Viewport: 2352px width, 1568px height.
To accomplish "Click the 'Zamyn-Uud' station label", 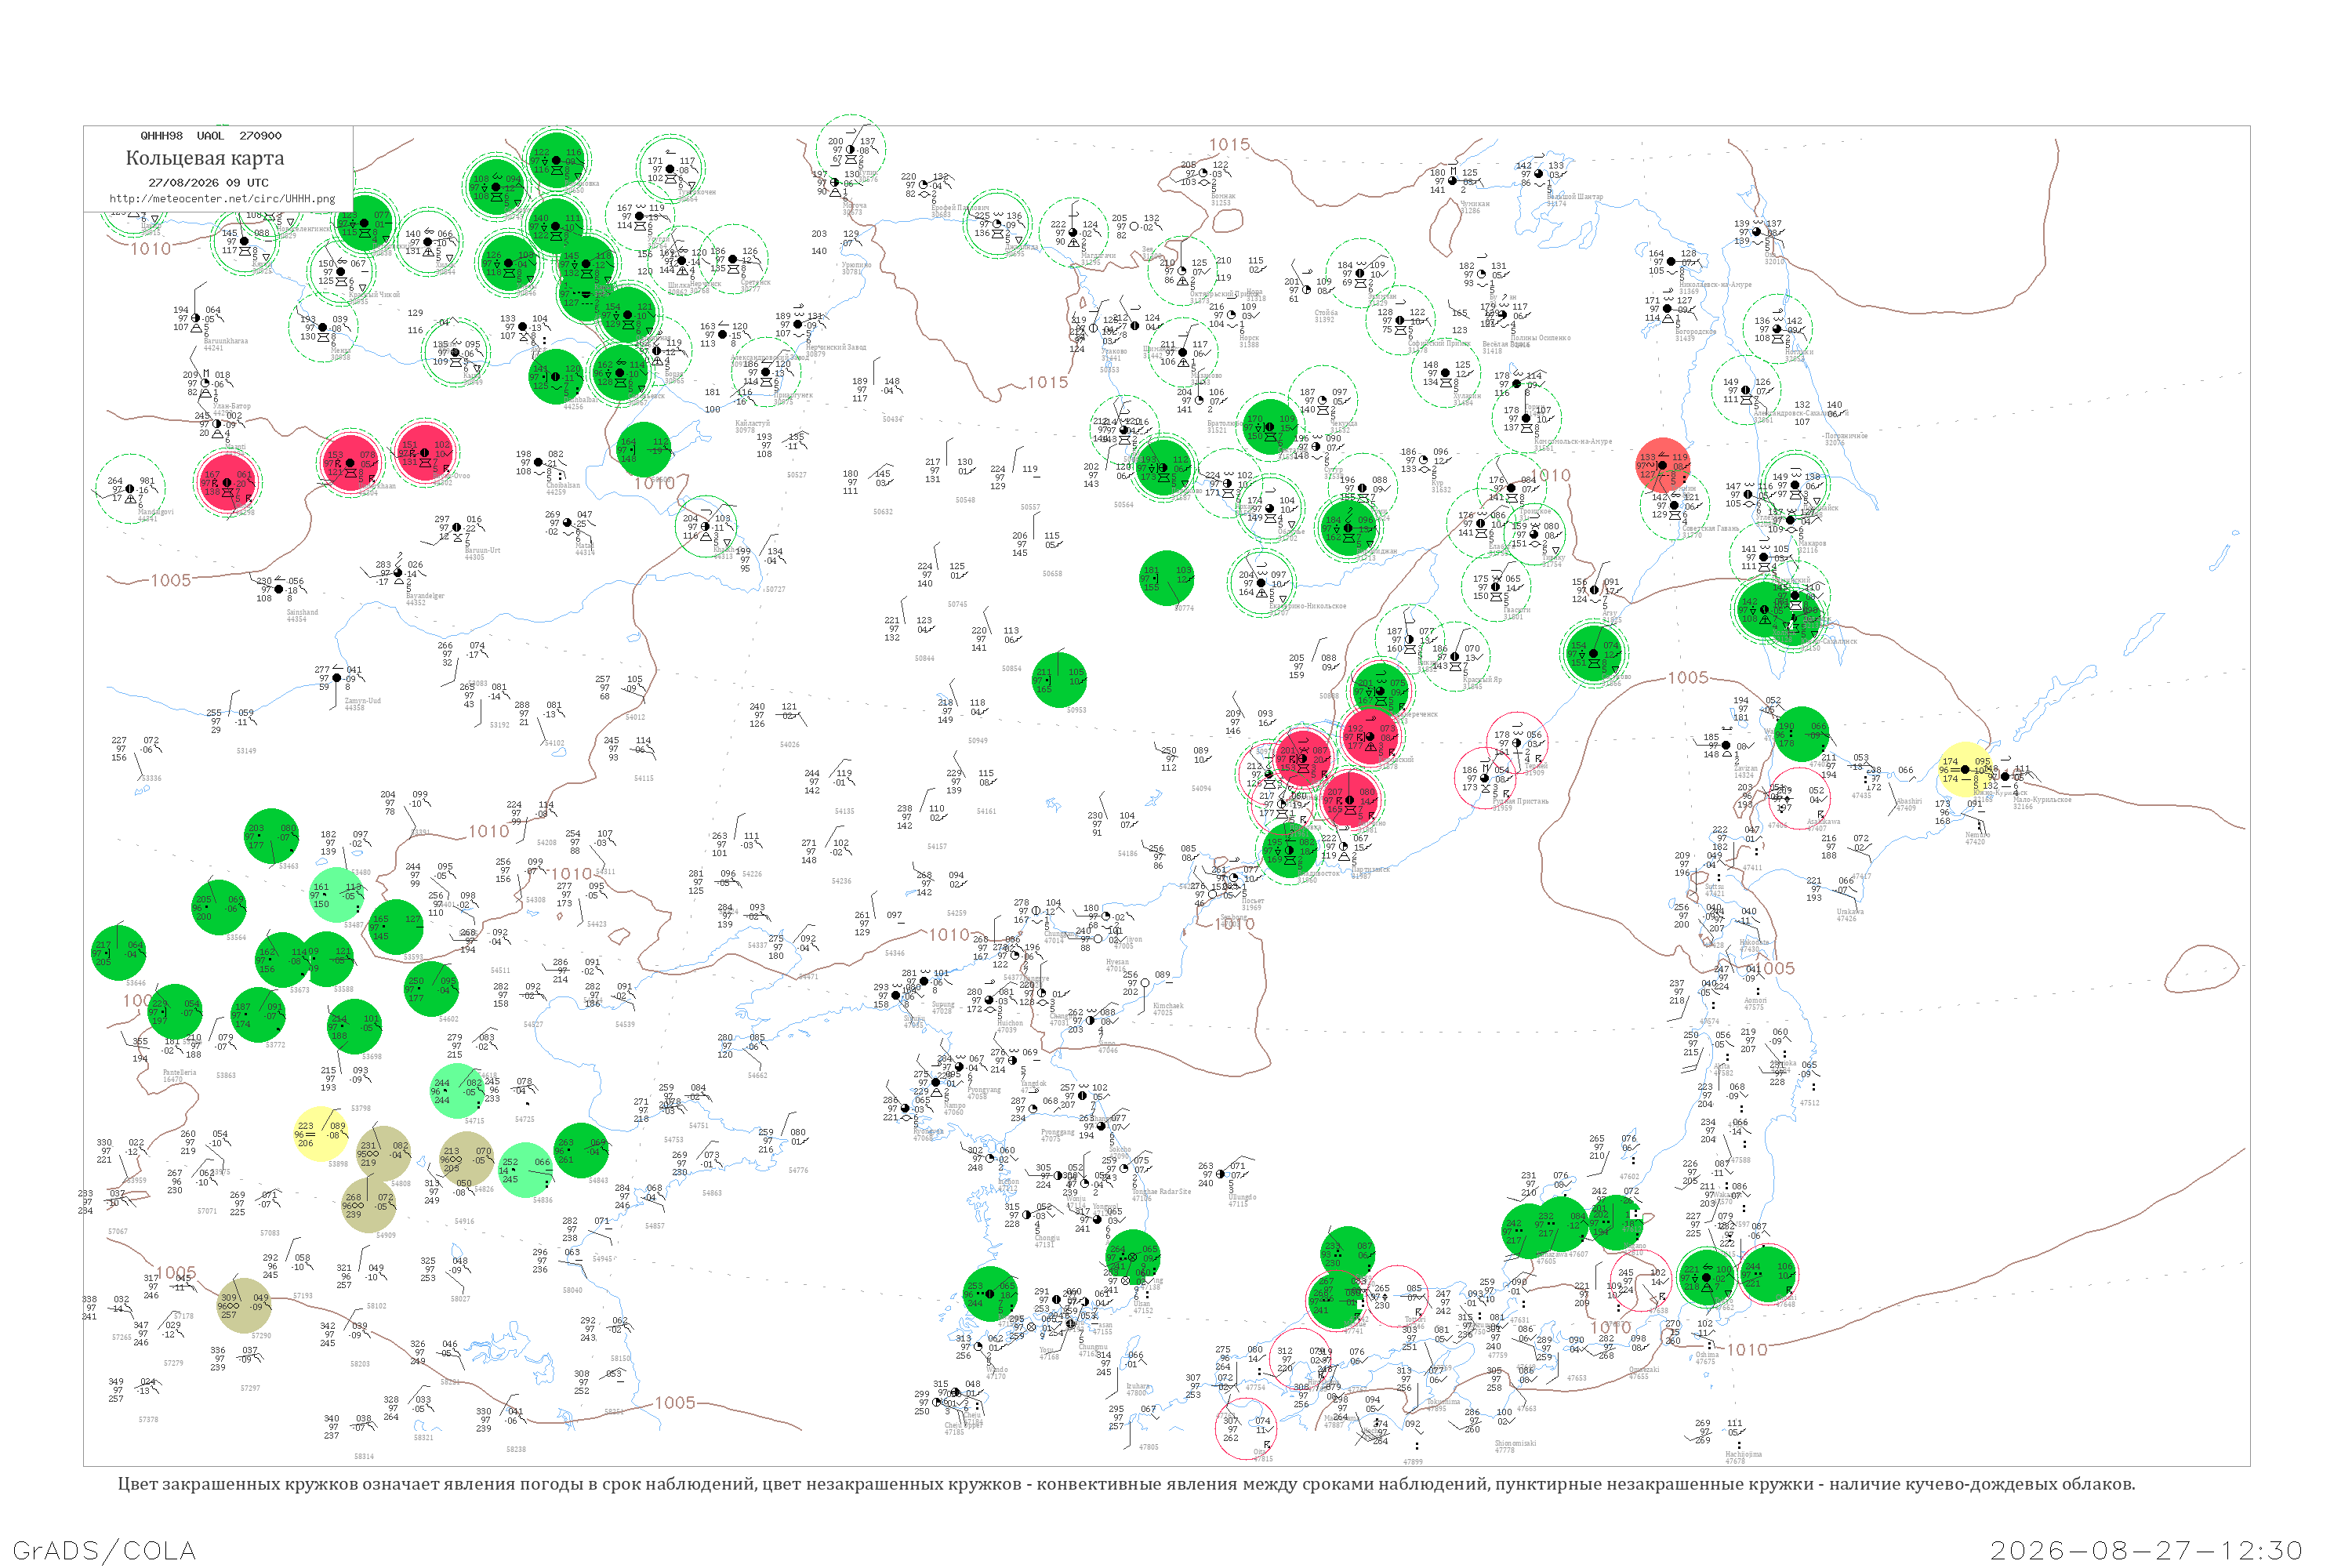I will coord(362,701).
